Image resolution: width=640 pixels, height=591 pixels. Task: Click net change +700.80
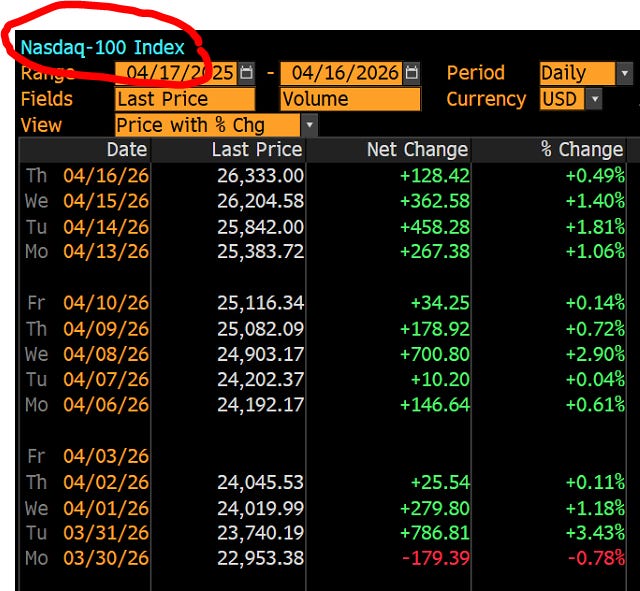435,354
